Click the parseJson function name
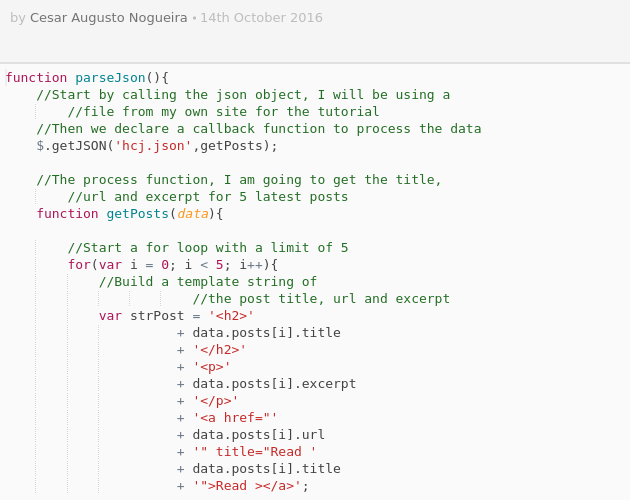 (110, 78)
